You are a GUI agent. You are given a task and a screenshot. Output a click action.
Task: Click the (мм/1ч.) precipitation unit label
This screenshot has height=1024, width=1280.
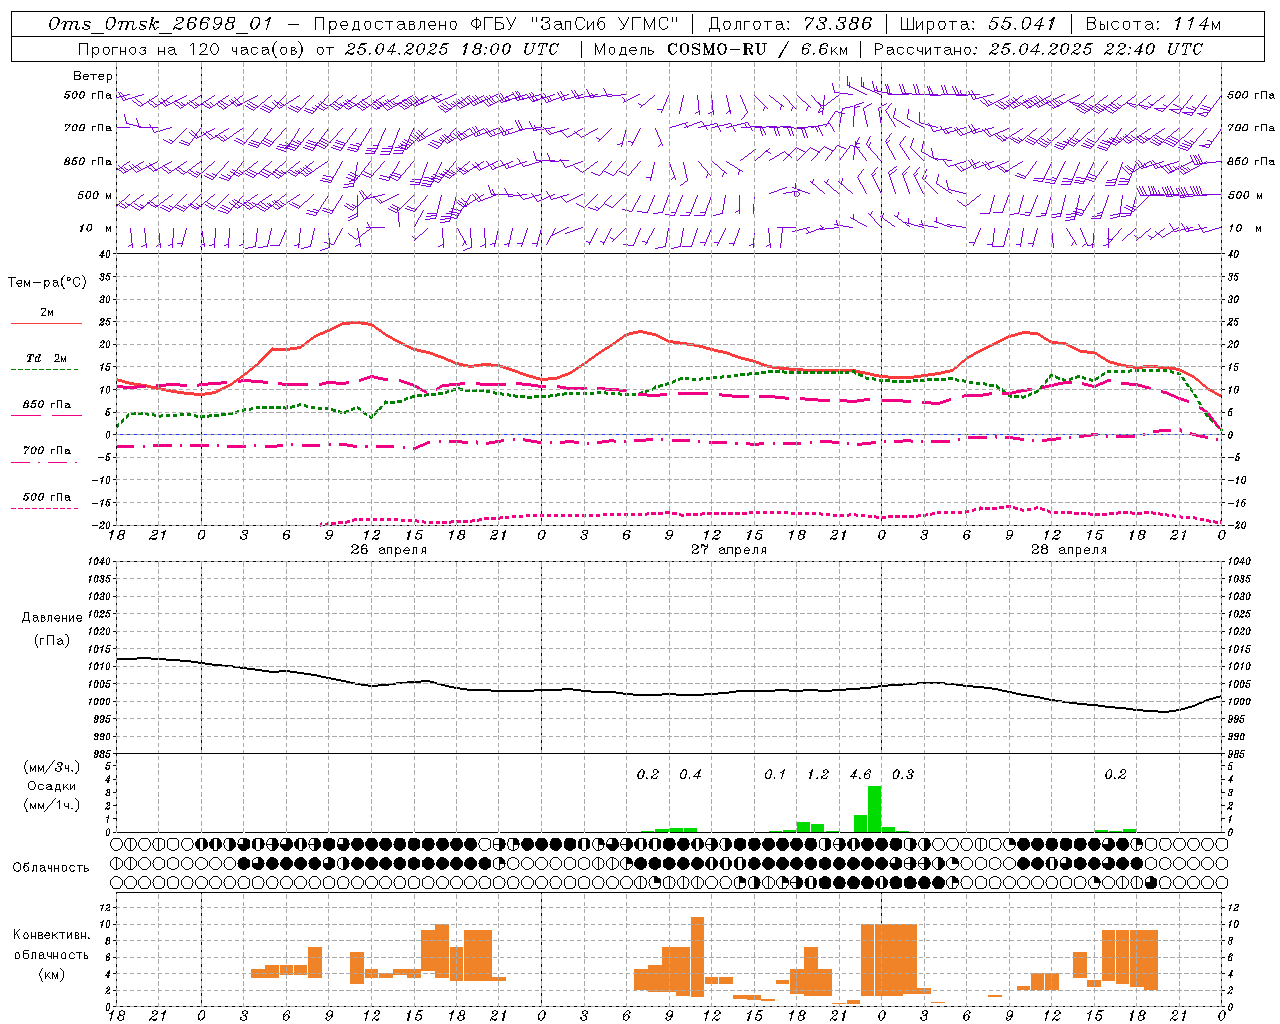pos(51,805)
